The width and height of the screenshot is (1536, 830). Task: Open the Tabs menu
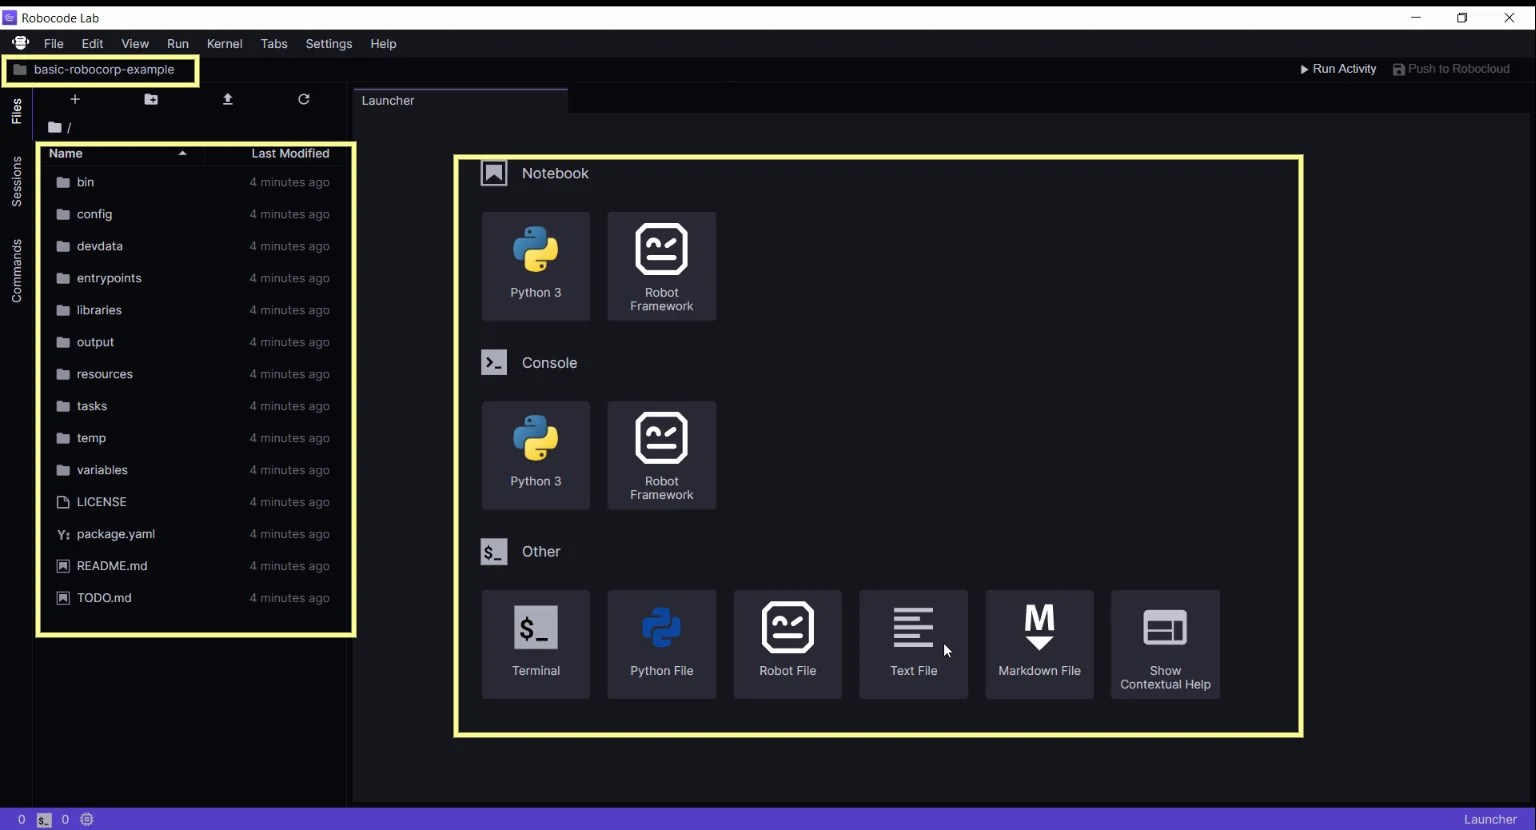coord(274,44)
